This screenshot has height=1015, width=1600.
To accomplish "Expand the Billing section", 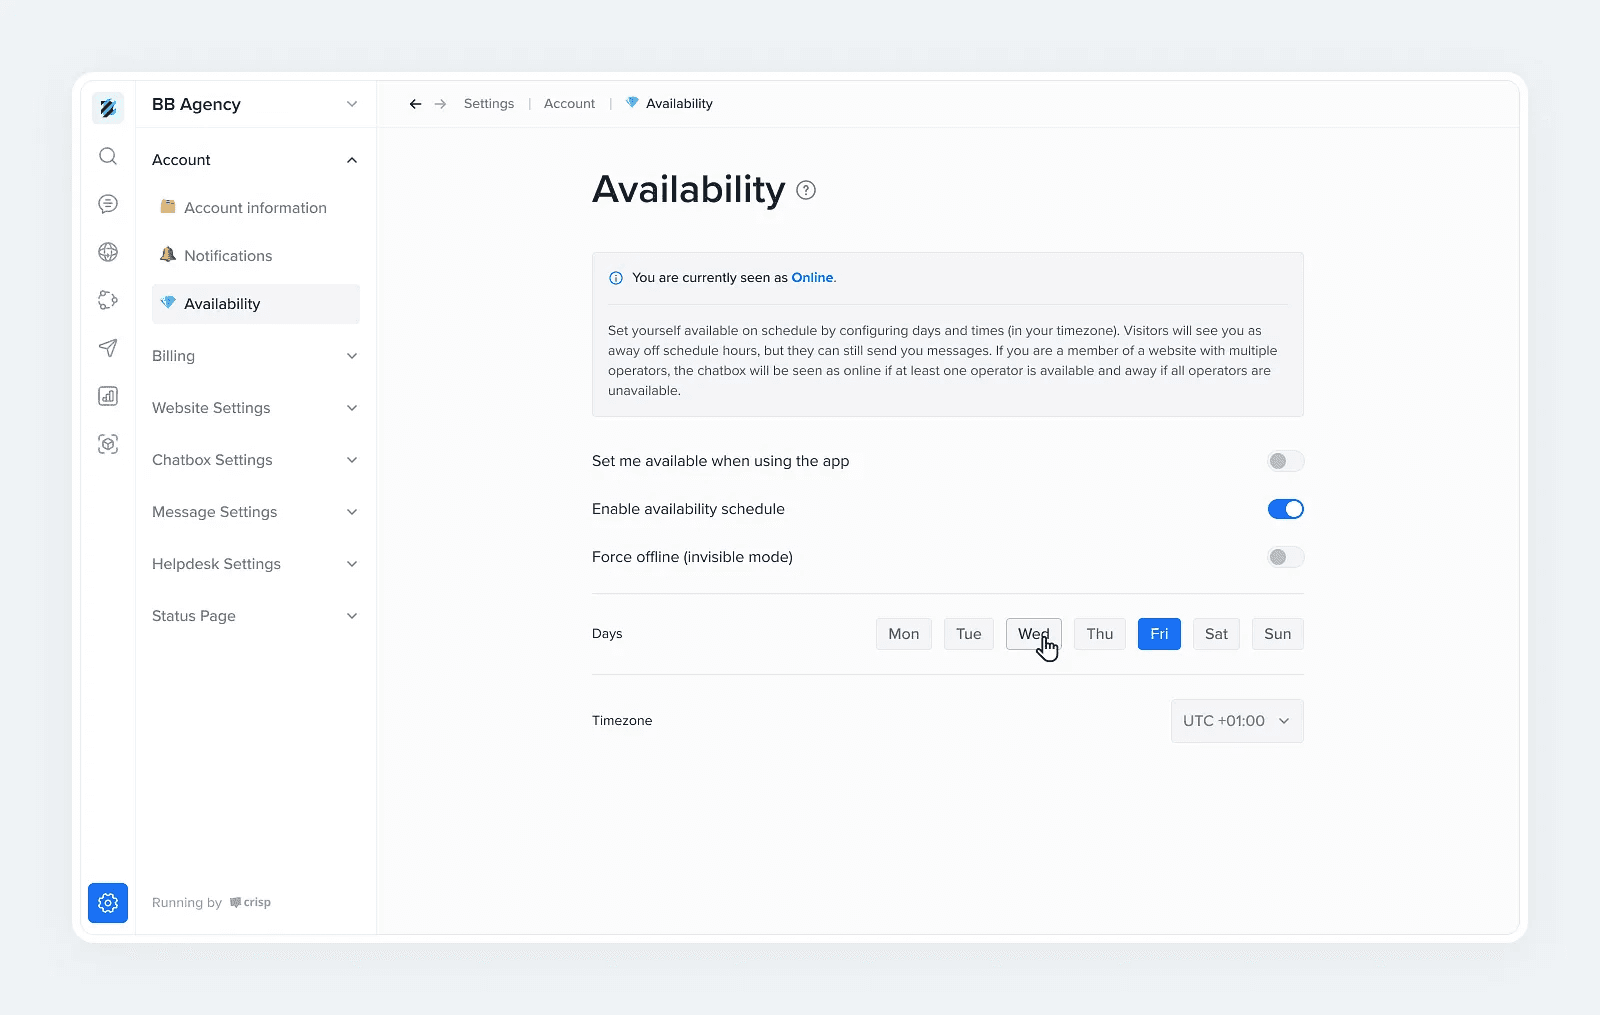I will tap(255, 356).
